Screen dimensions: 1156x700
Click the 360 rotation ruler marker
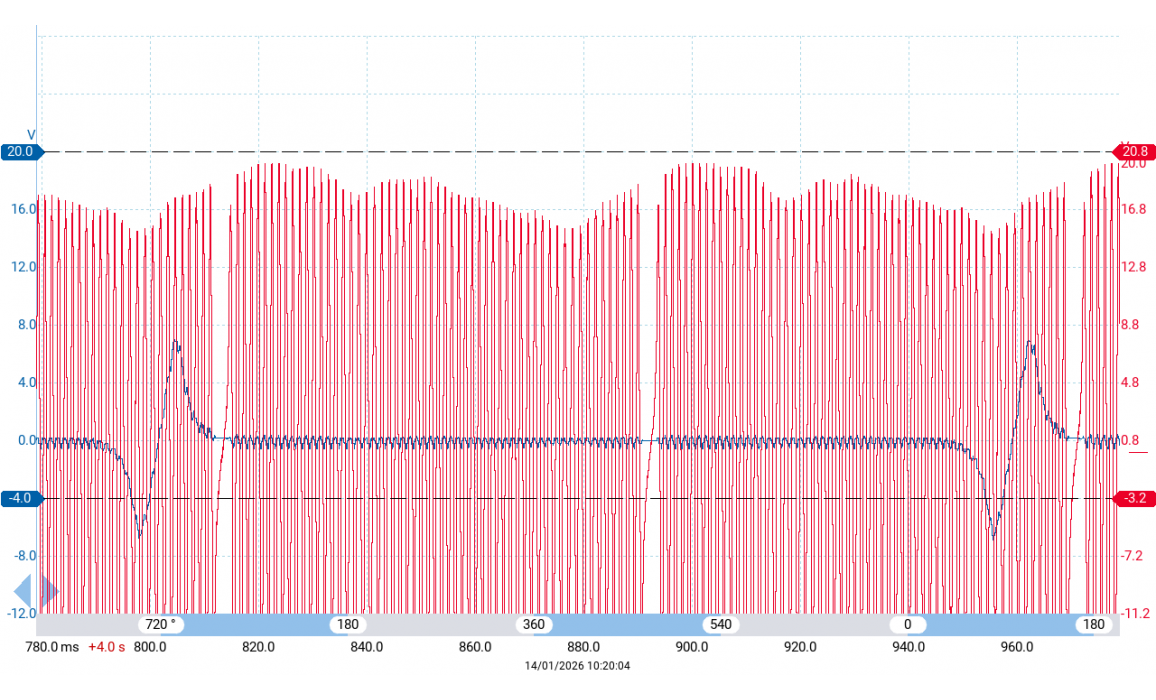click(x=534, y=625)
